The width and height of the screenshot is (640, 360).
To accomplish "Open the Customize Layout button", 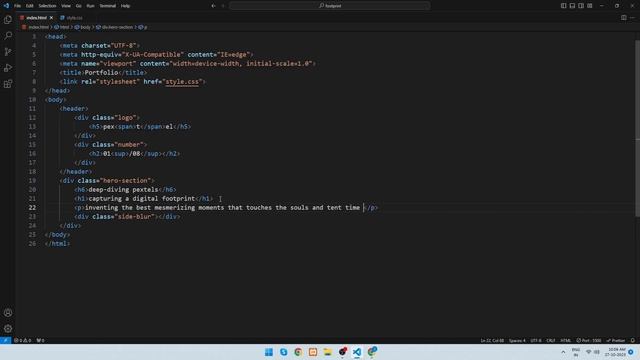I will pos(590,6).
